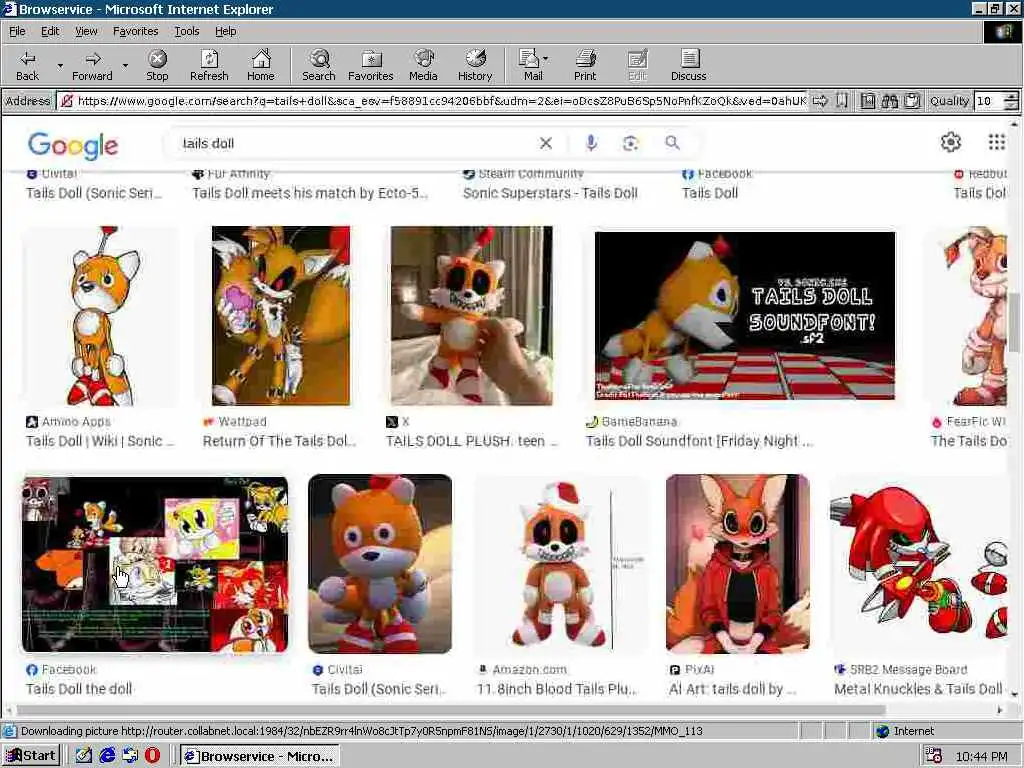Screen dimensions: 1024x768
Task: Click the horizontal scrollbar of the page
Action: (x=451, y=709)
